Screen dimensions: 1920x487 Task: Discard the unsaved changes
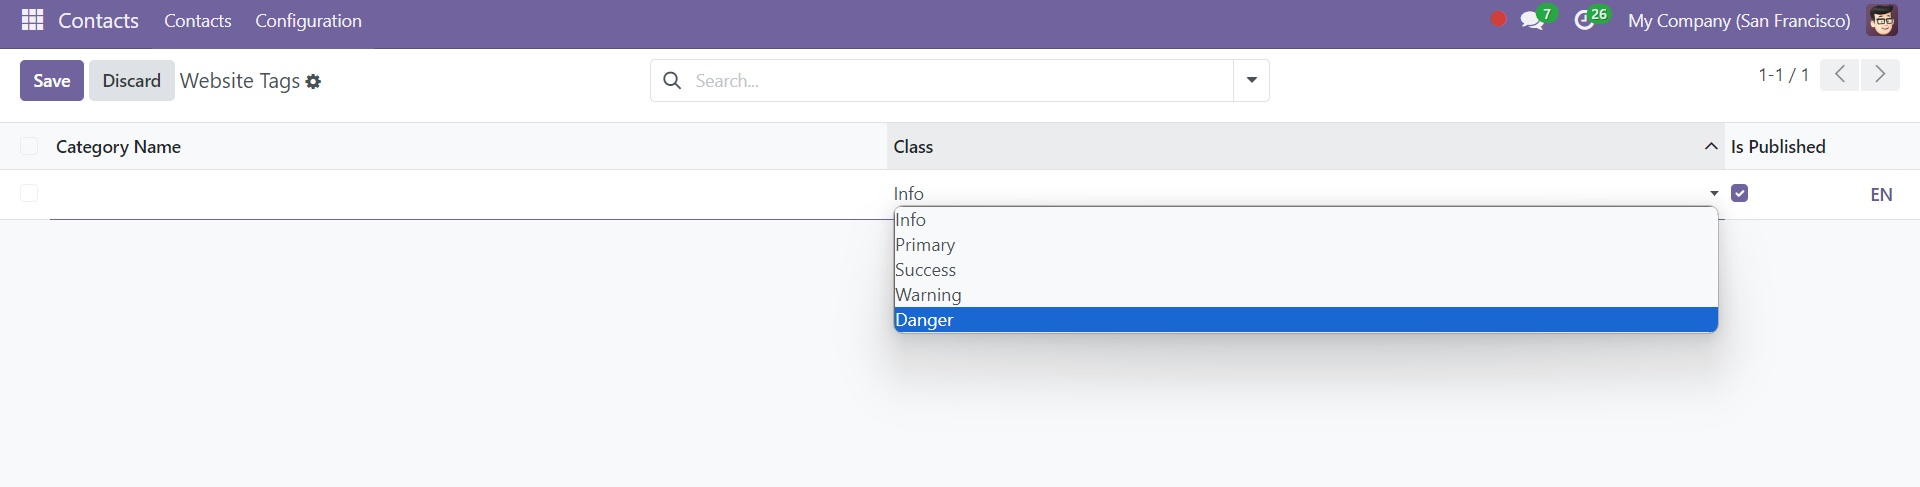pyautogui.click(x=132, y=81)
